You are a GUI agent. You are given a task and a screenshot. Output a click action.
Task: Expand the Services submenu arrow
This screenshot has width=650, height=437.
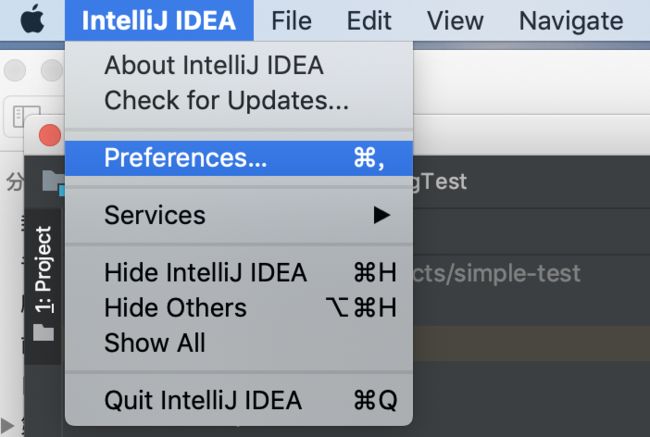[x=381, y=215]
